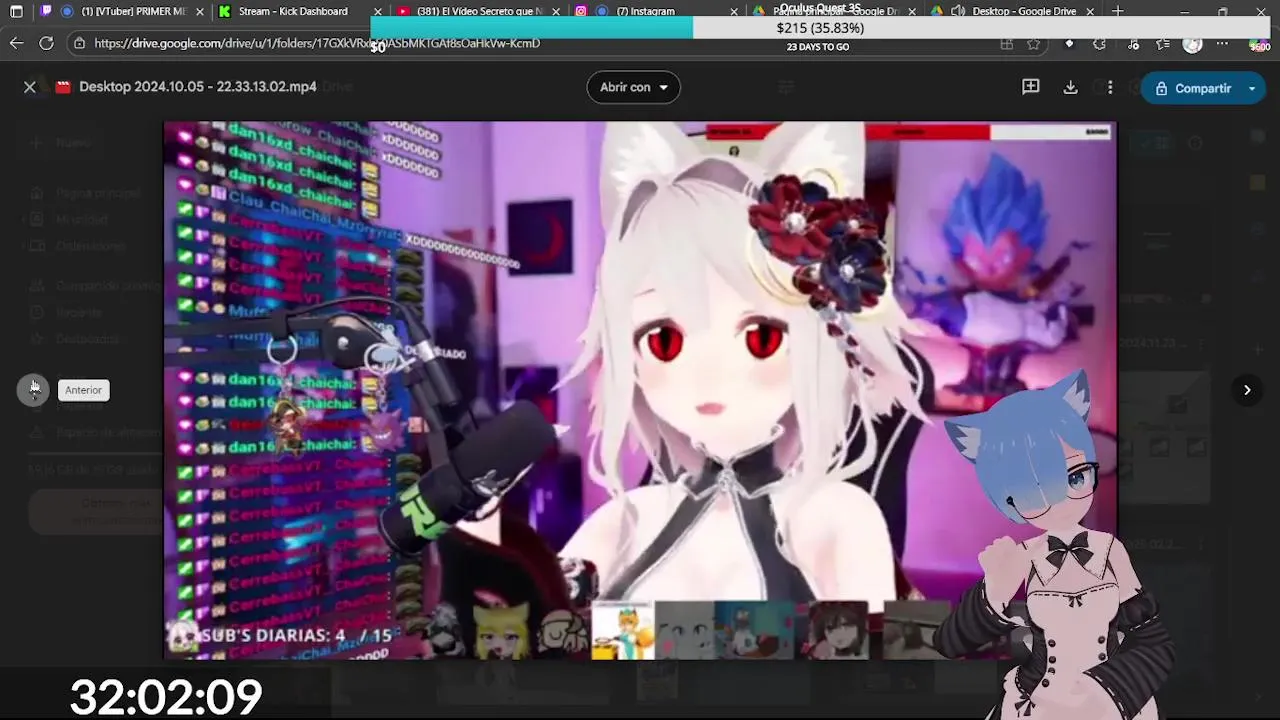The image size is (1280, 720).
Task: Open the browser media control icon
Action: click(1133, 44)
